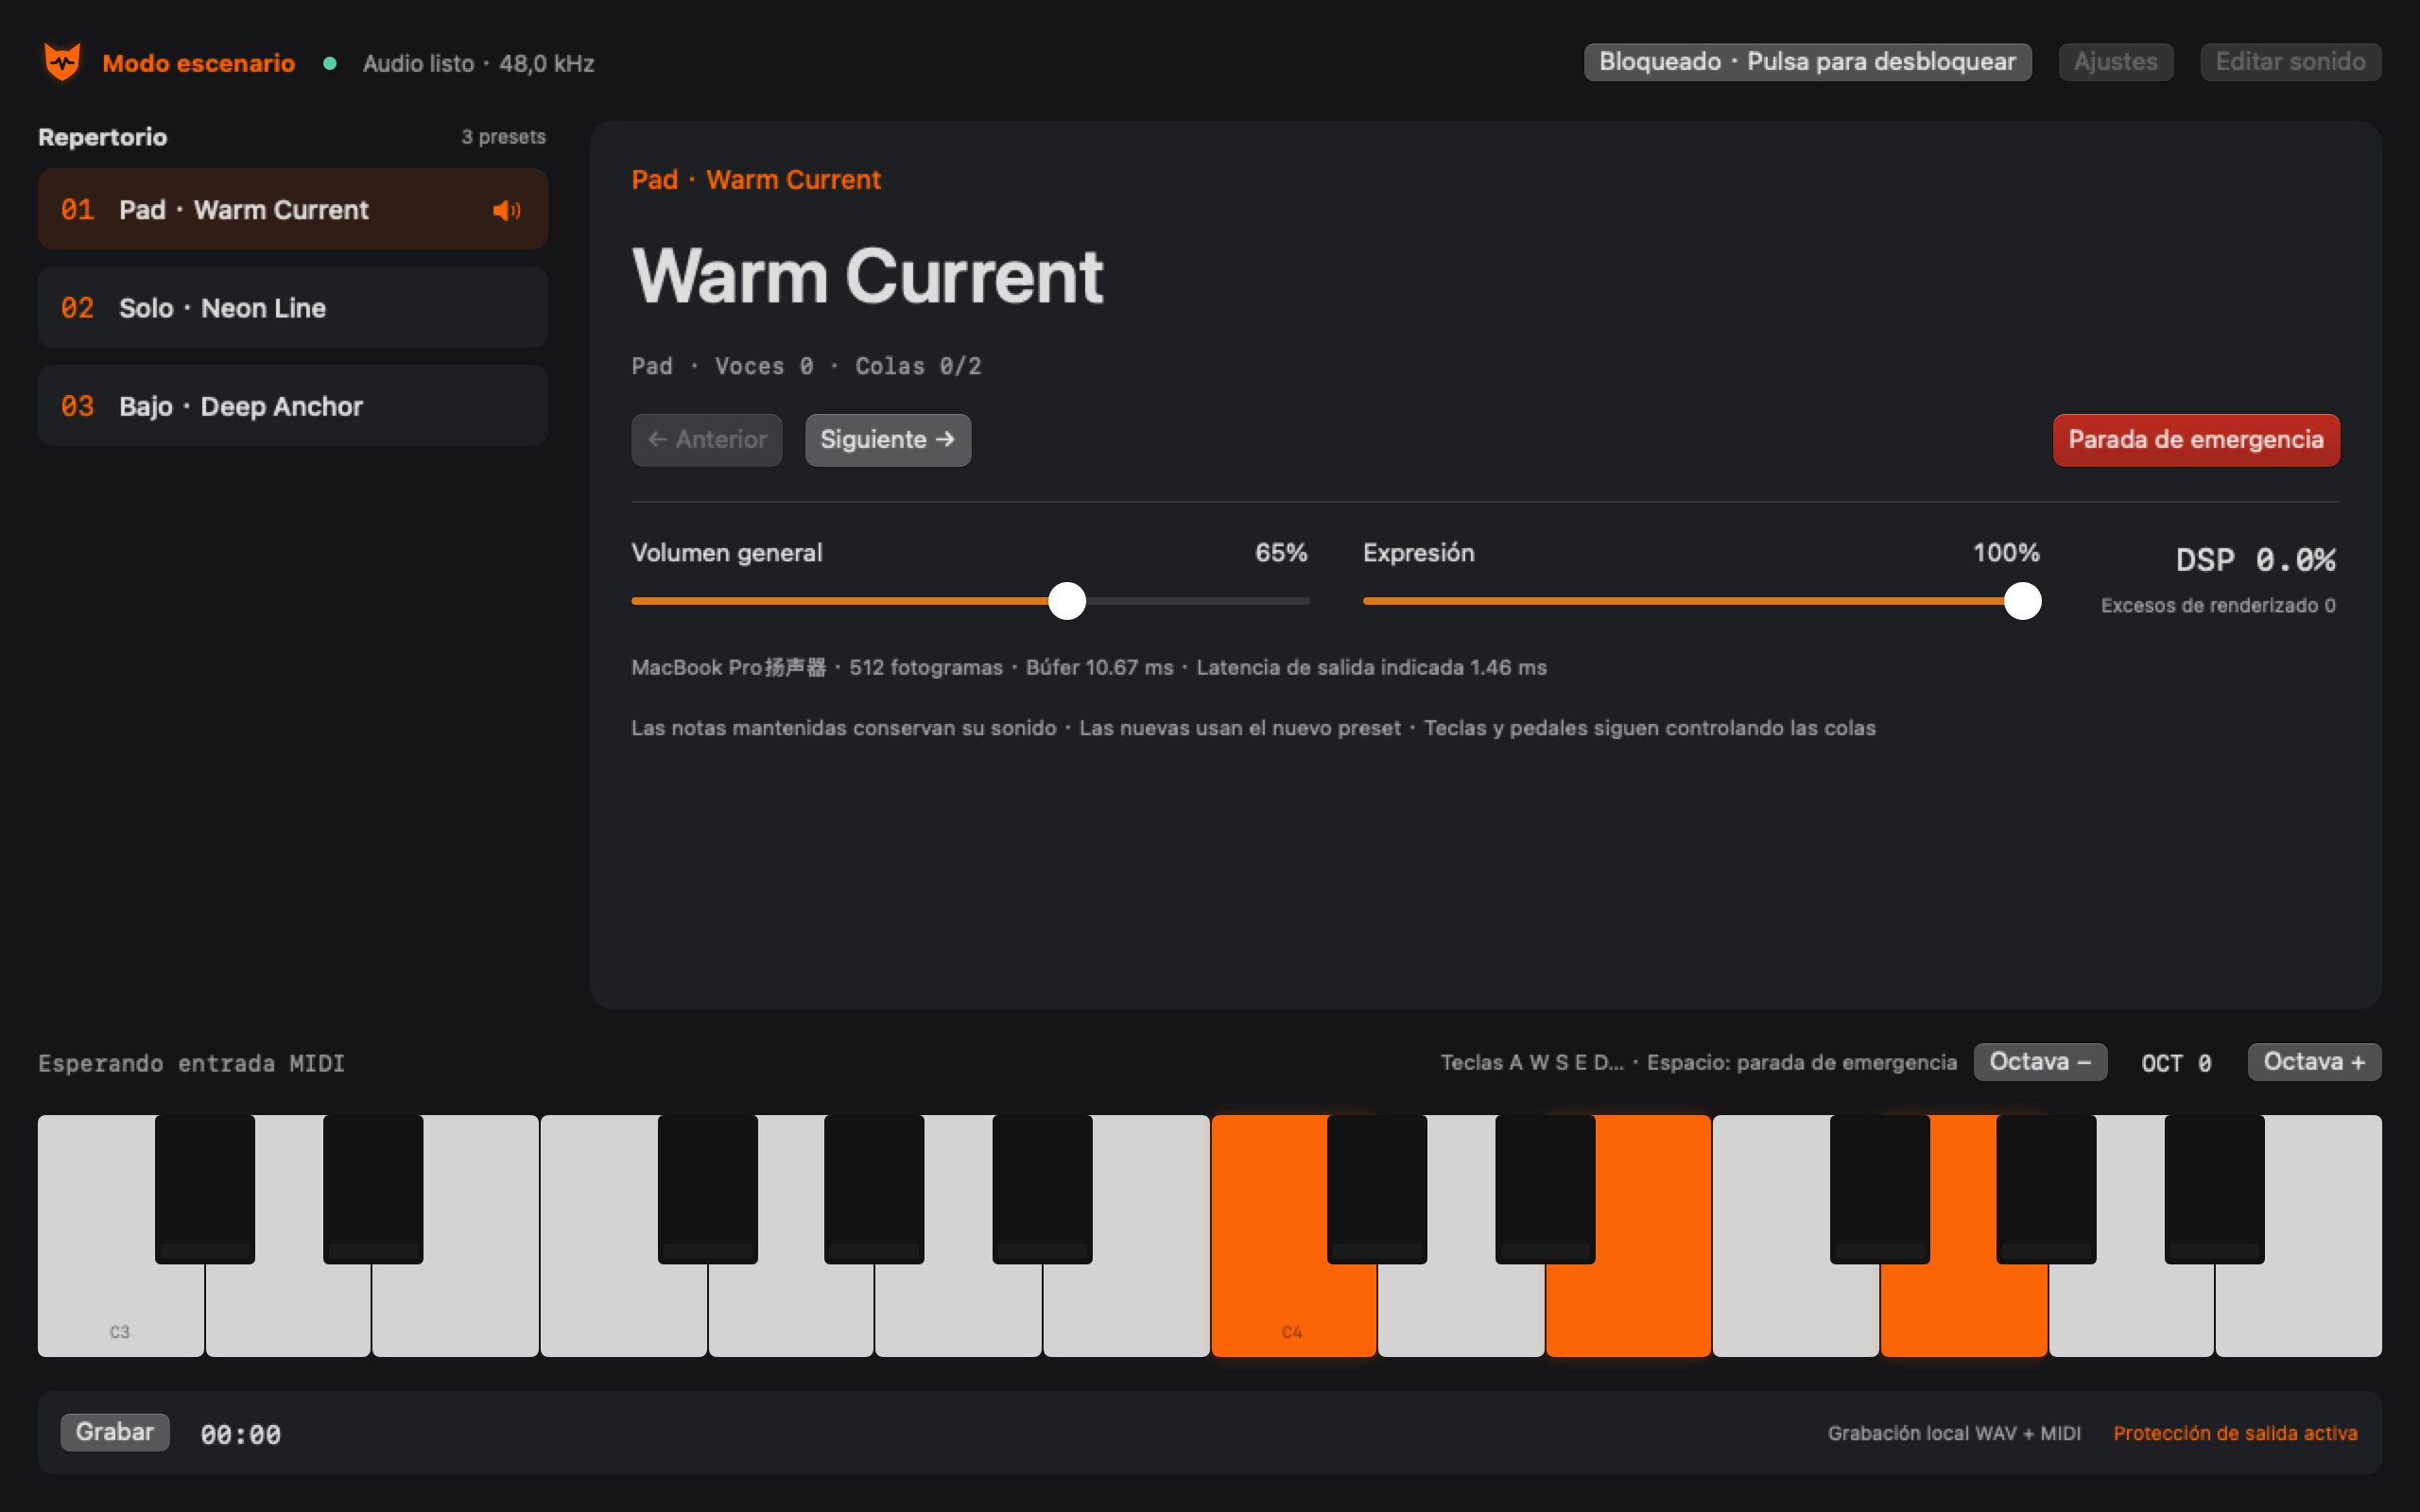Click the '100%' expression value

pyautogui.click(x=2006, y=553)
